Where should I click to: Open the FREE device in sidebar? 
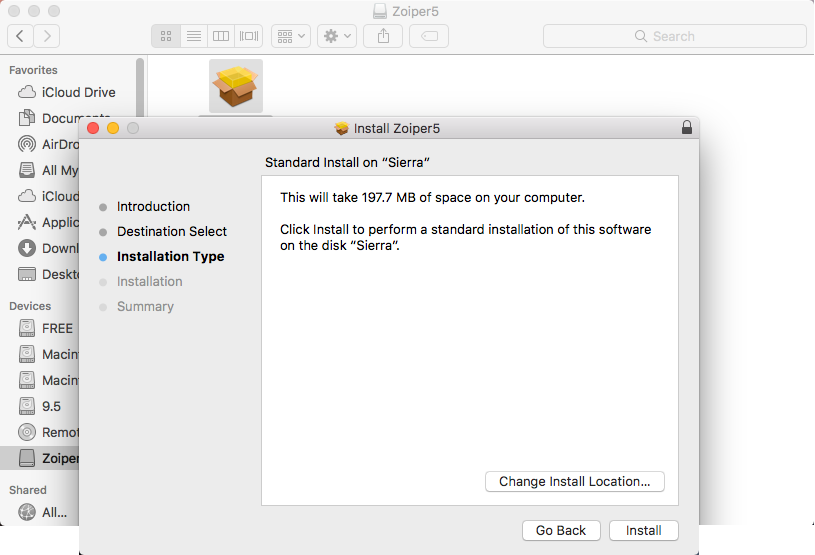pos(57,328)
